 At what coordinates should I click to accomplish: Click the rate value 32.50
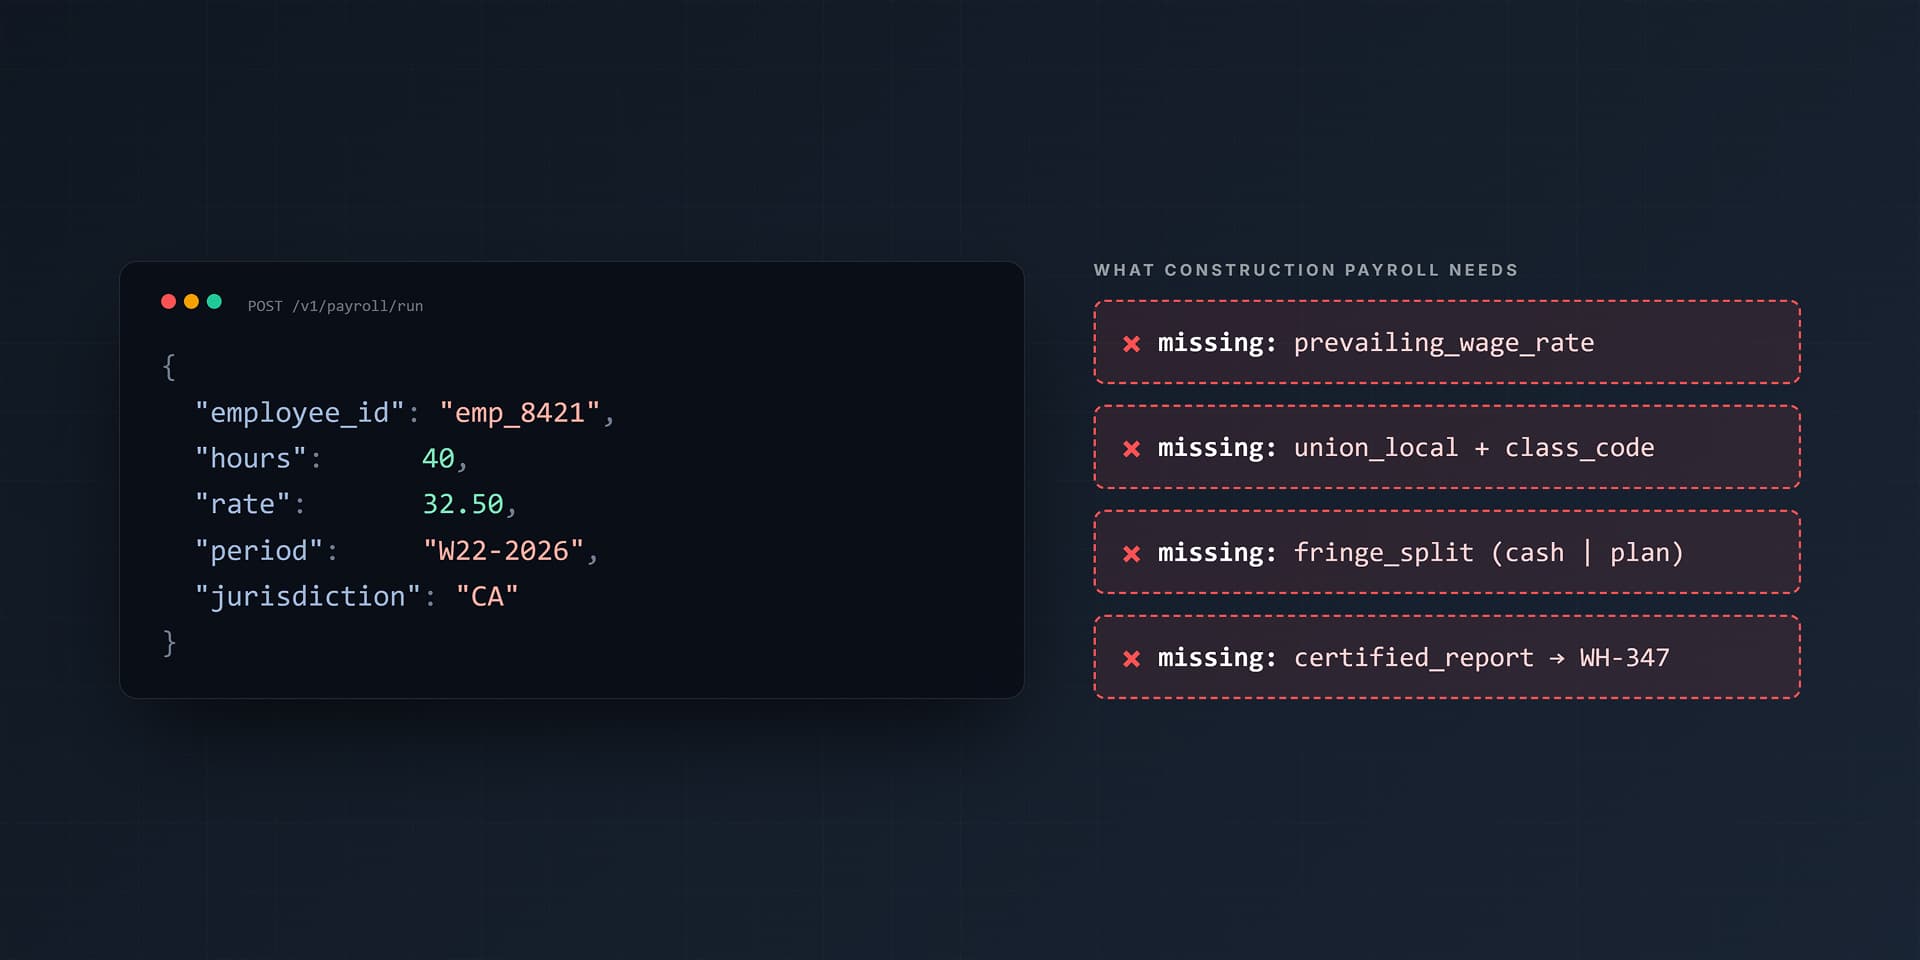pos(463,504)
